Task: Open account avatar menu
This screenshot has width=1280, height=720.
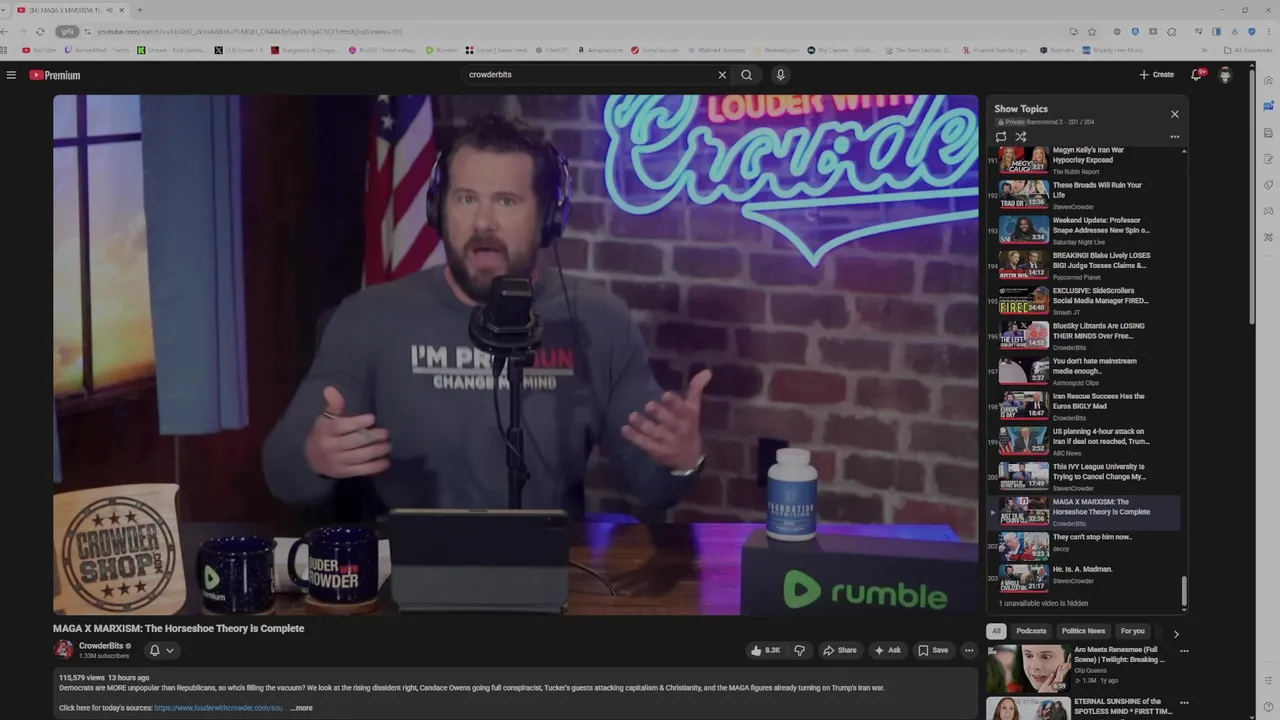Action: 1225,75
